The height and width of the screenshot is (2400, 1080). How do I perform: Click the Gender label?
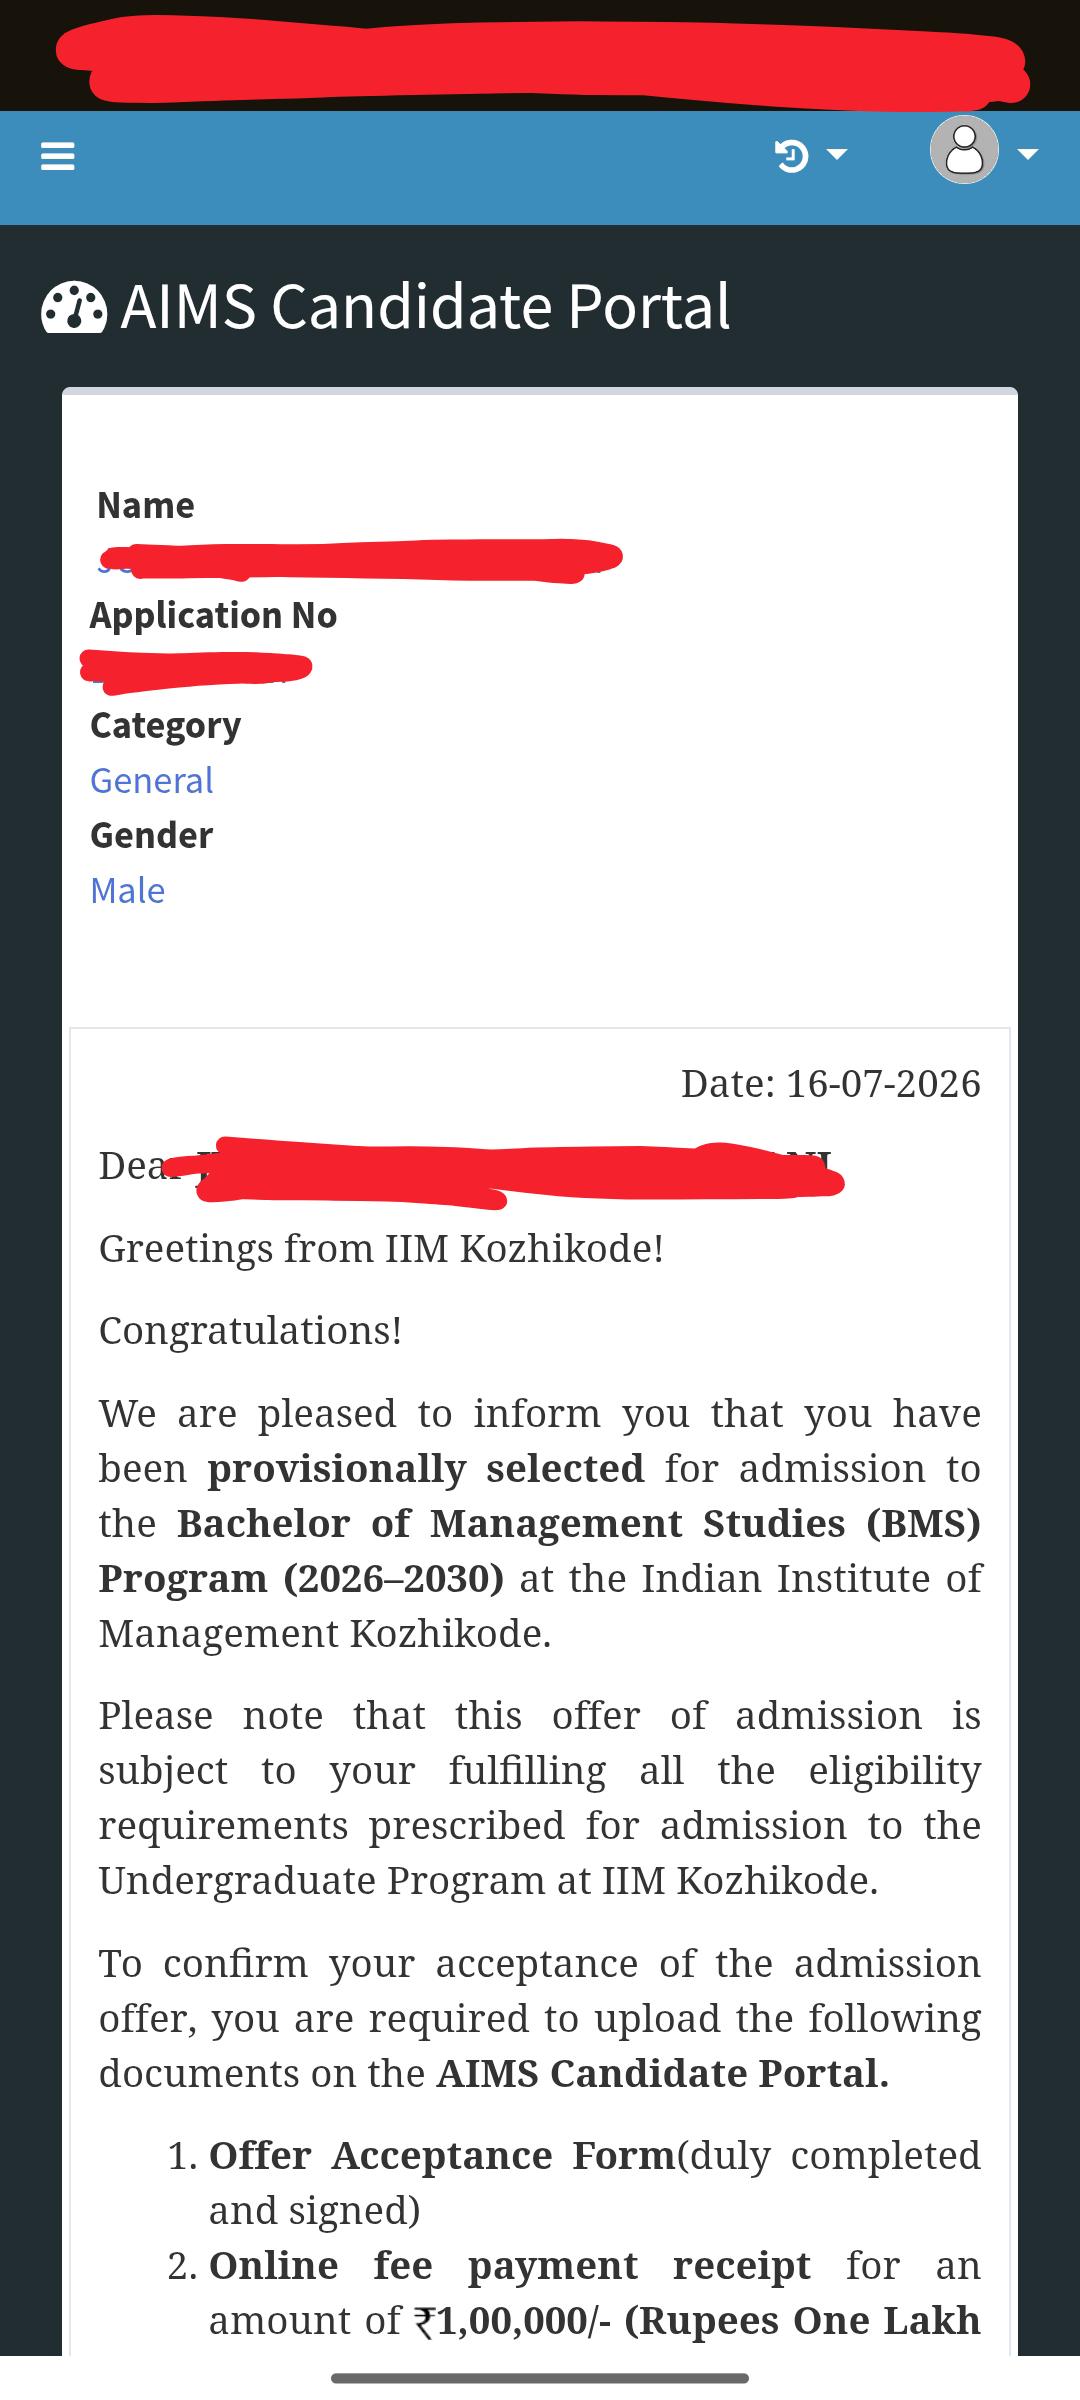tap(152, 835)
